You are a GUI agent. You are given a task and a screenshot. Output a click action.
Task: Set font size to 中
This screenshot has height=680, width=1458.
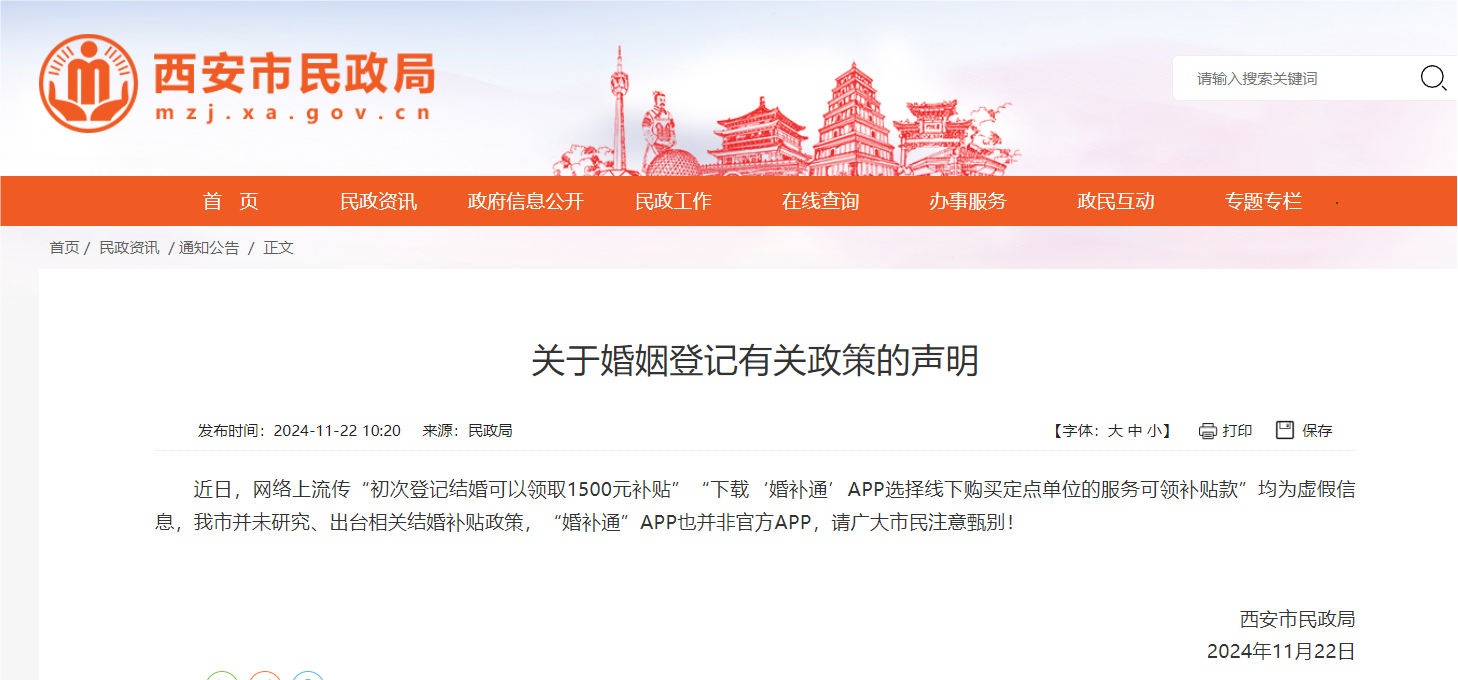pos(1135,431)
